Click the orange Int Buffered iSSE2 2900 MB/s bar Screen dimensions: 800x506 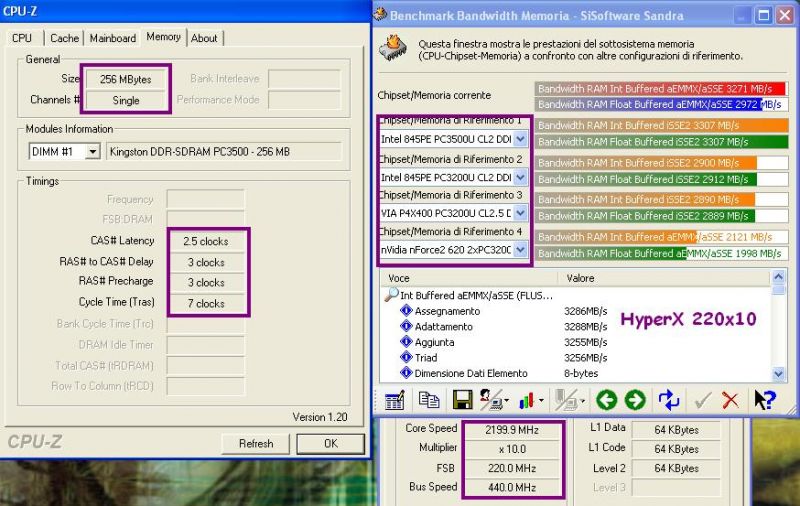[x=662, y=163]
